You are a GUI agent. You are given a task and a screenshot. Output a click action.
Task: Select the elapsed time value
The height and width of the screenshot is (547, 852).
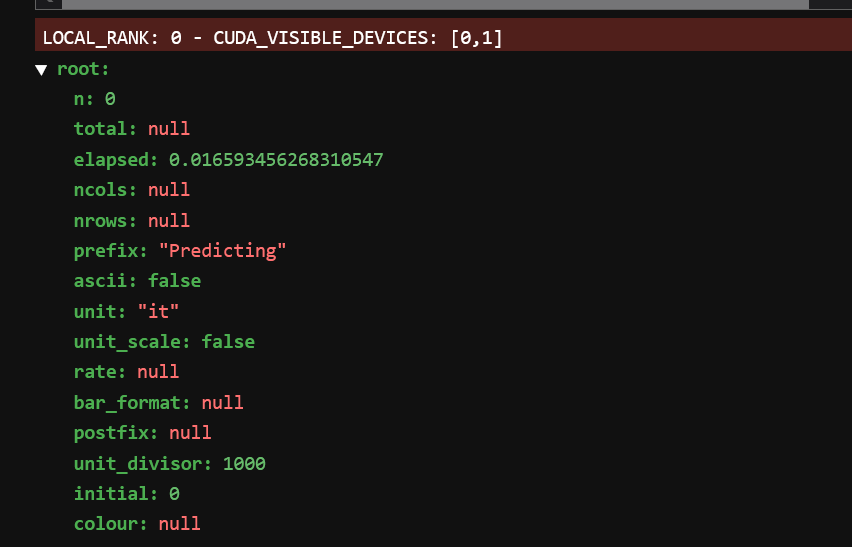276,160
